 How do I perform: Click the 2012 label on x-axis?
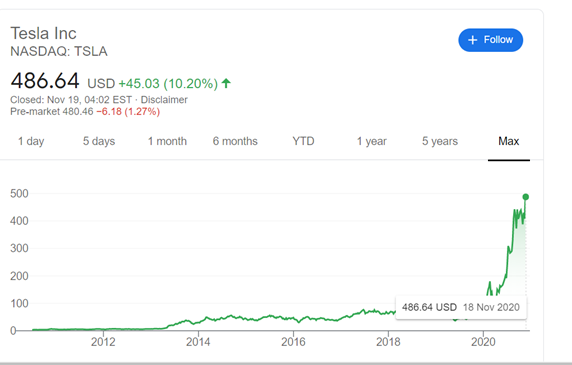pyautogui.click(x=103, y=342)
